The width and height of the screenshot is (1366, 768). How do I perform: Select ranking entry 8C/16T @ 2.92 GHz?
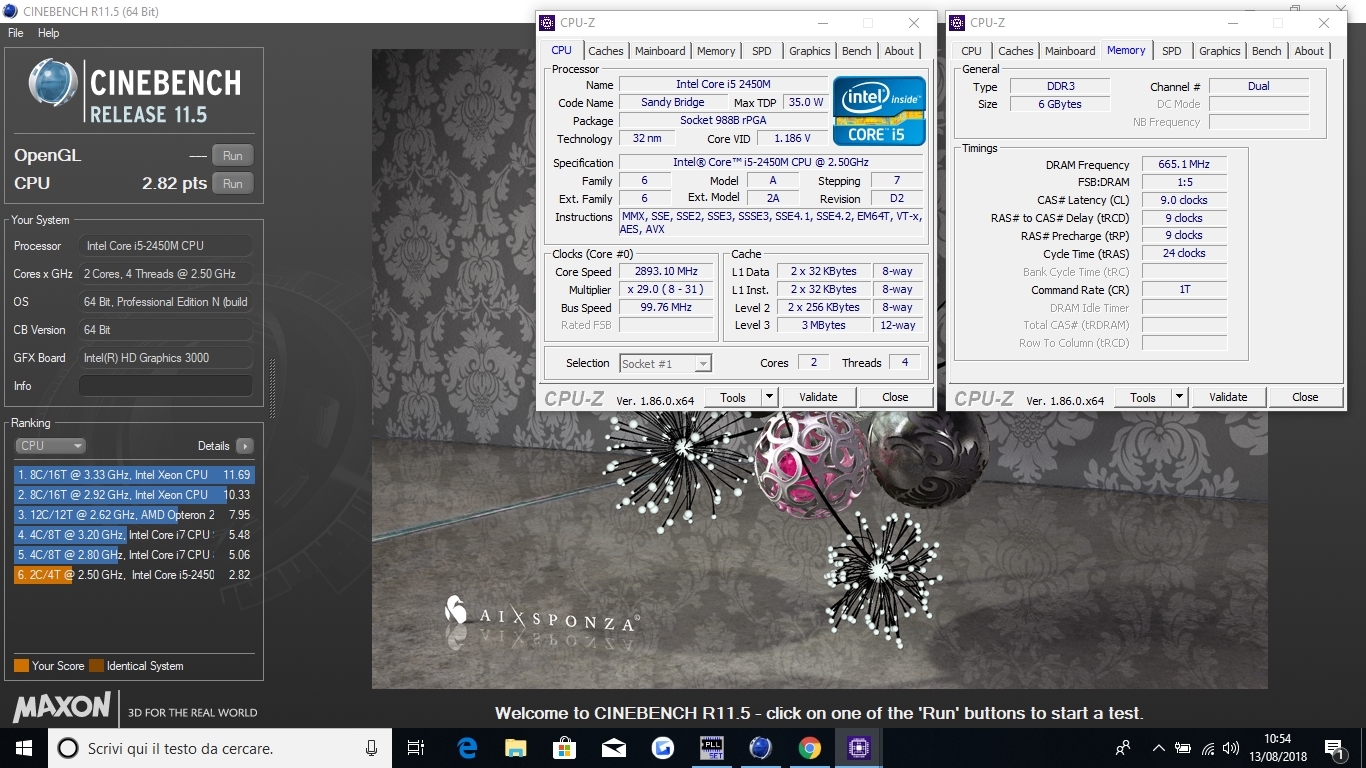pyautogui.click(x=134, y=495)
